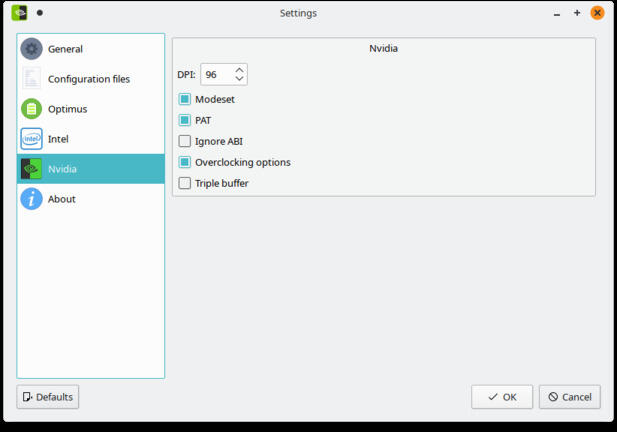Click the blue About info icon
Screen dimensions: 617x432
[31, 199]
